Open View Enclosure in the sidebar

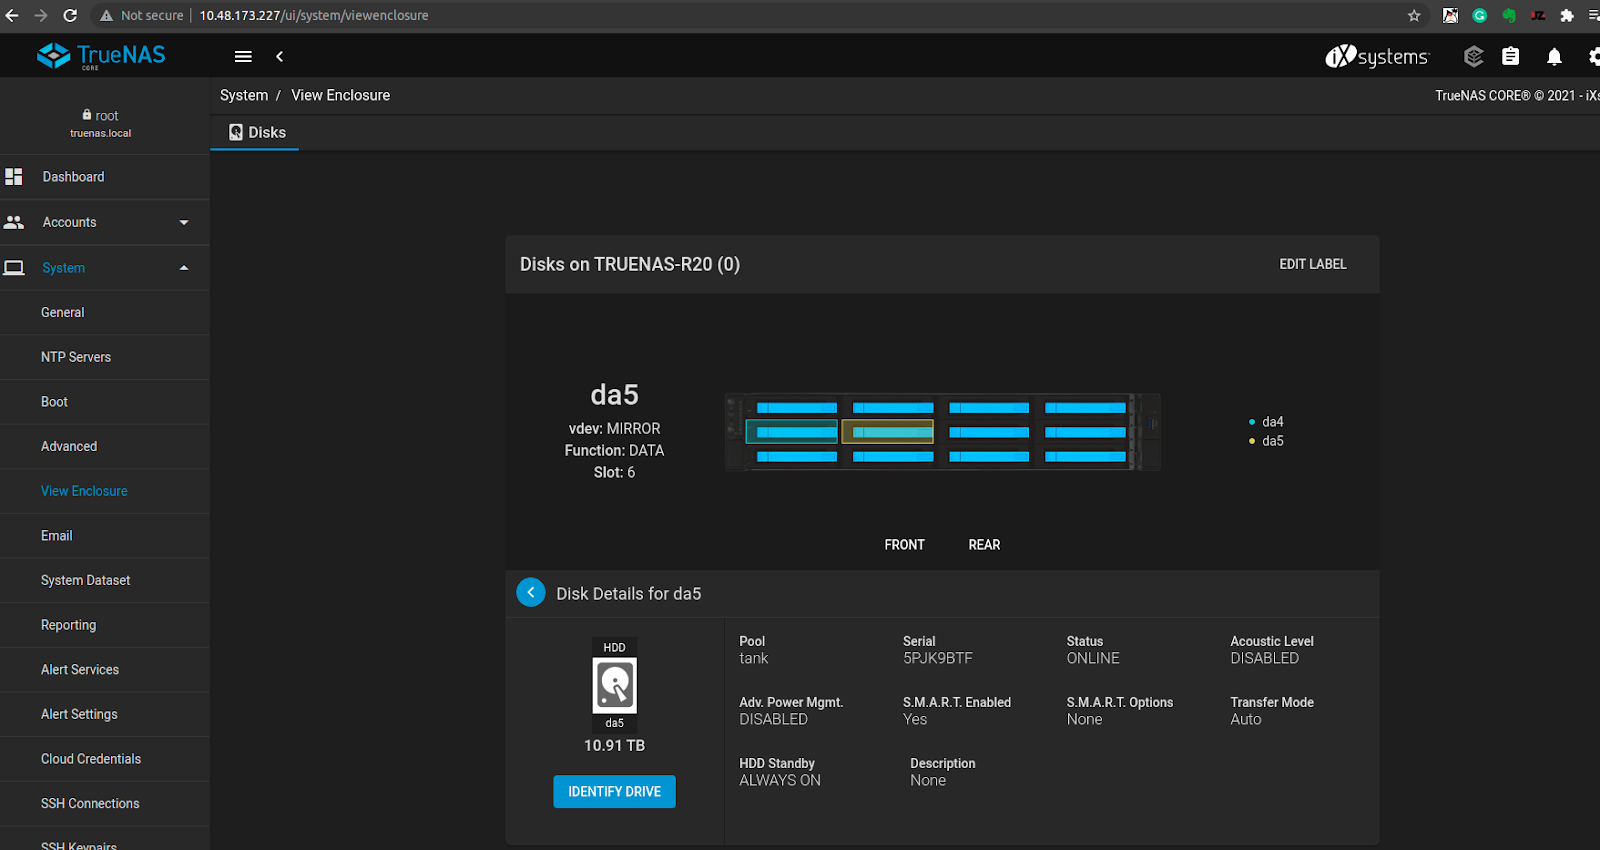[84, 491]
